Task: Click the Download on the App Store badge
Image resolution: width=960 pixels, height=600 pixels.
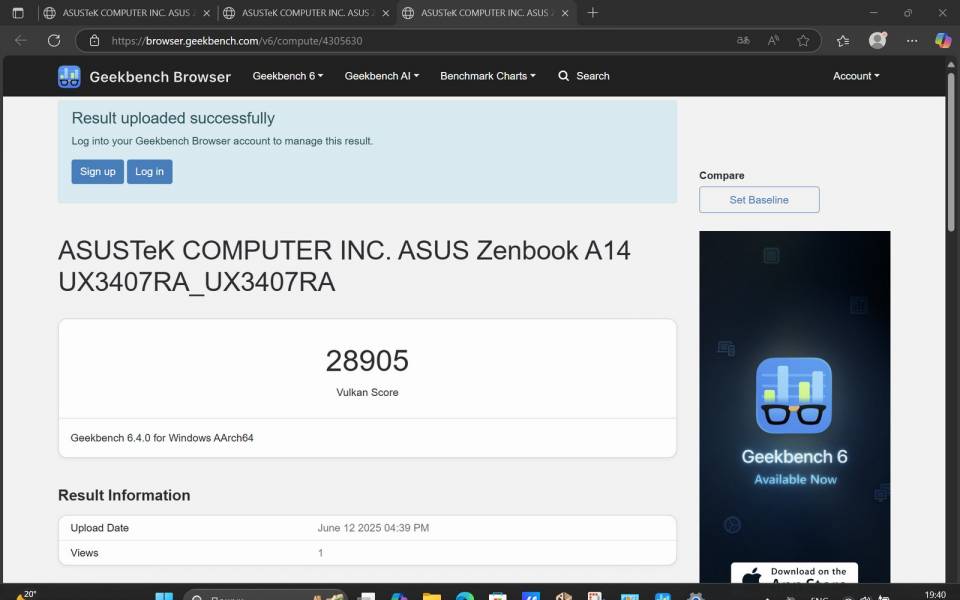Action: pyautogui.click(x=794, y=573)
